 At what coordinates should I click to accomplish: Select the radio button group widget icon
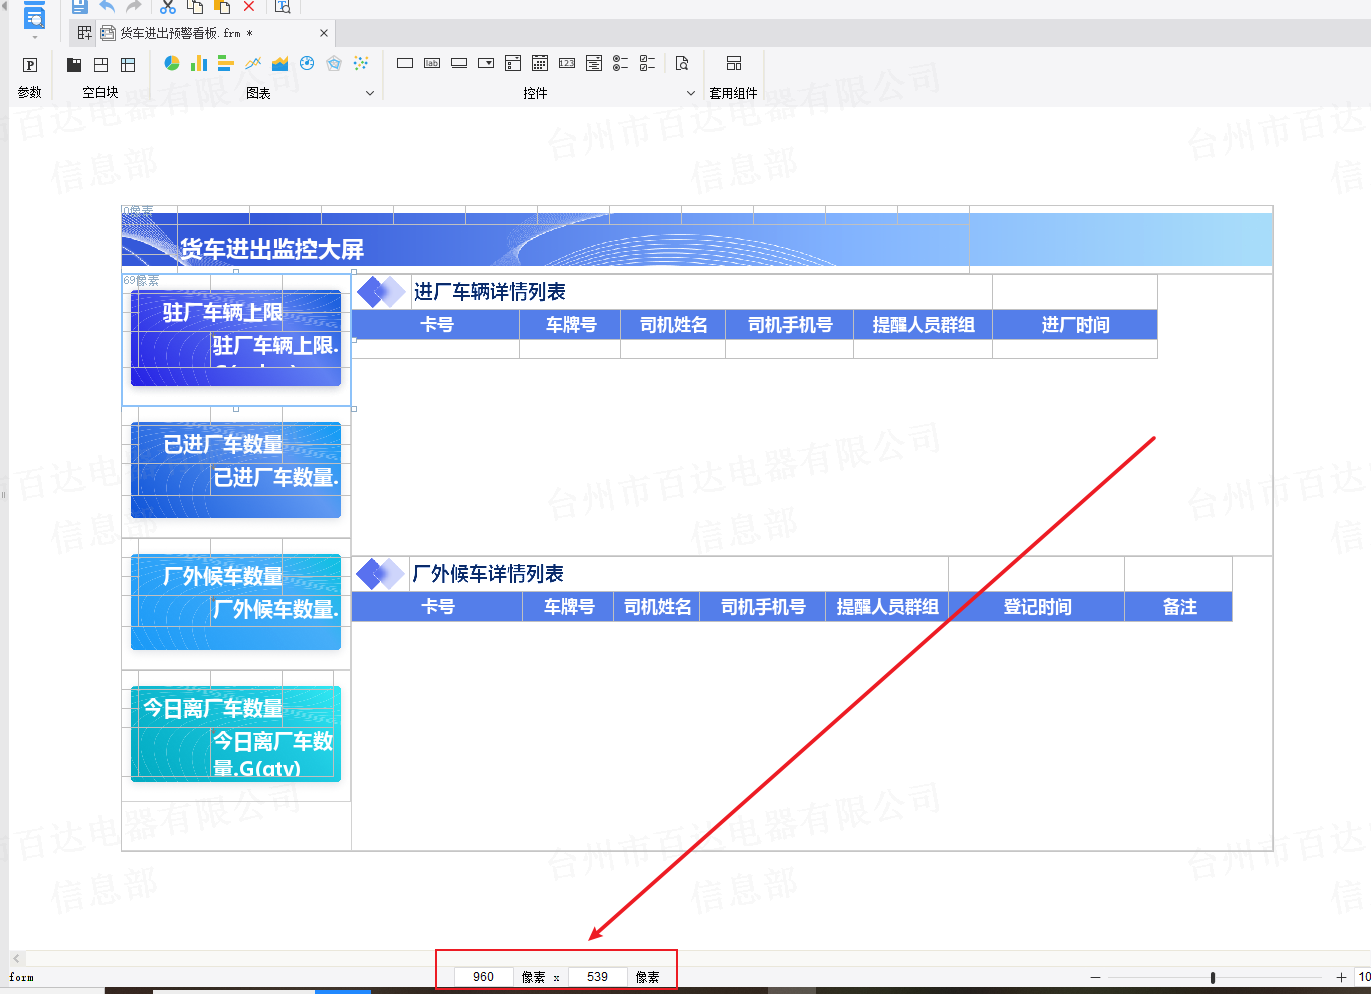pos(621,63)
